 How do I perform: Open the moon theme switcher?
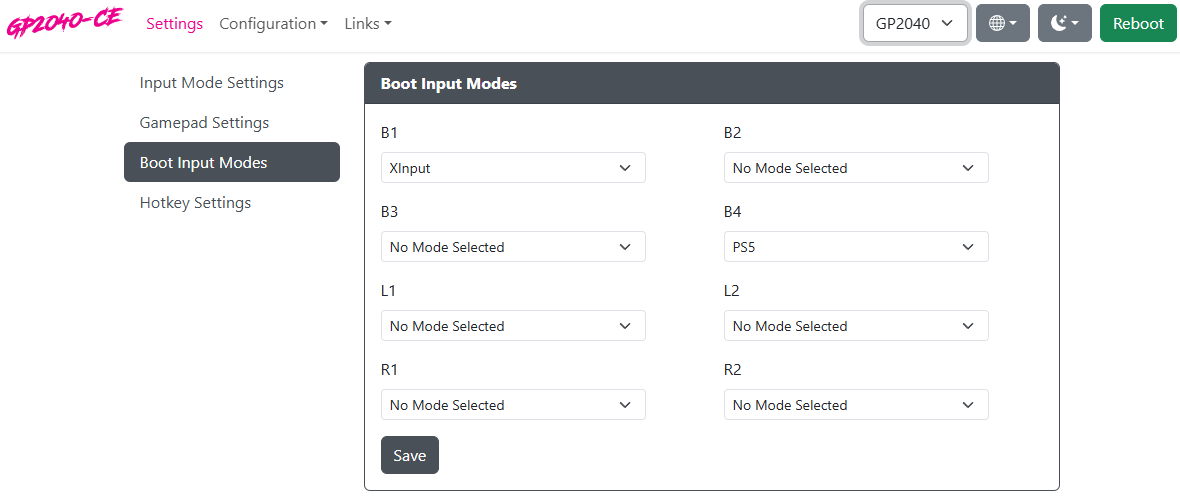(1064, 23)
